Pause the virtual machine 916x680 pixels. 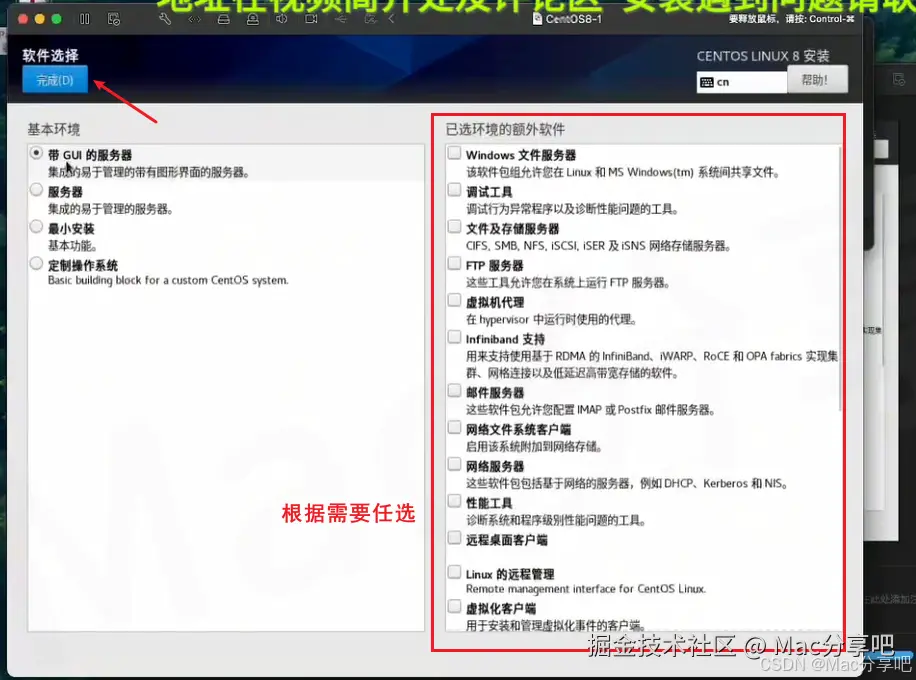click(83, 16)
